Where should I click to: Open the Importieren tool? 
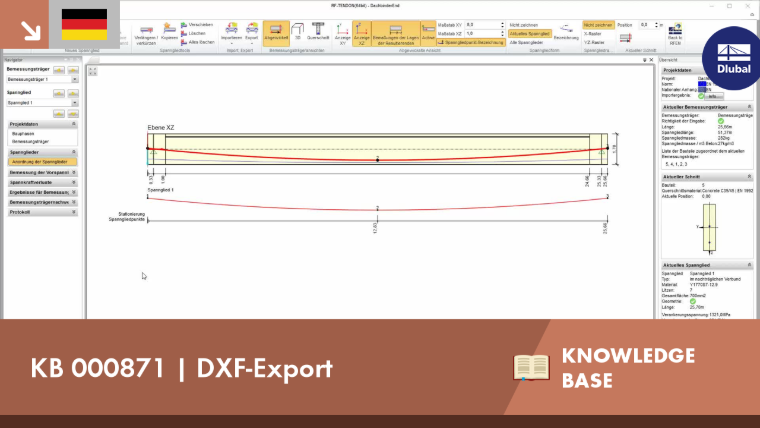231,32
